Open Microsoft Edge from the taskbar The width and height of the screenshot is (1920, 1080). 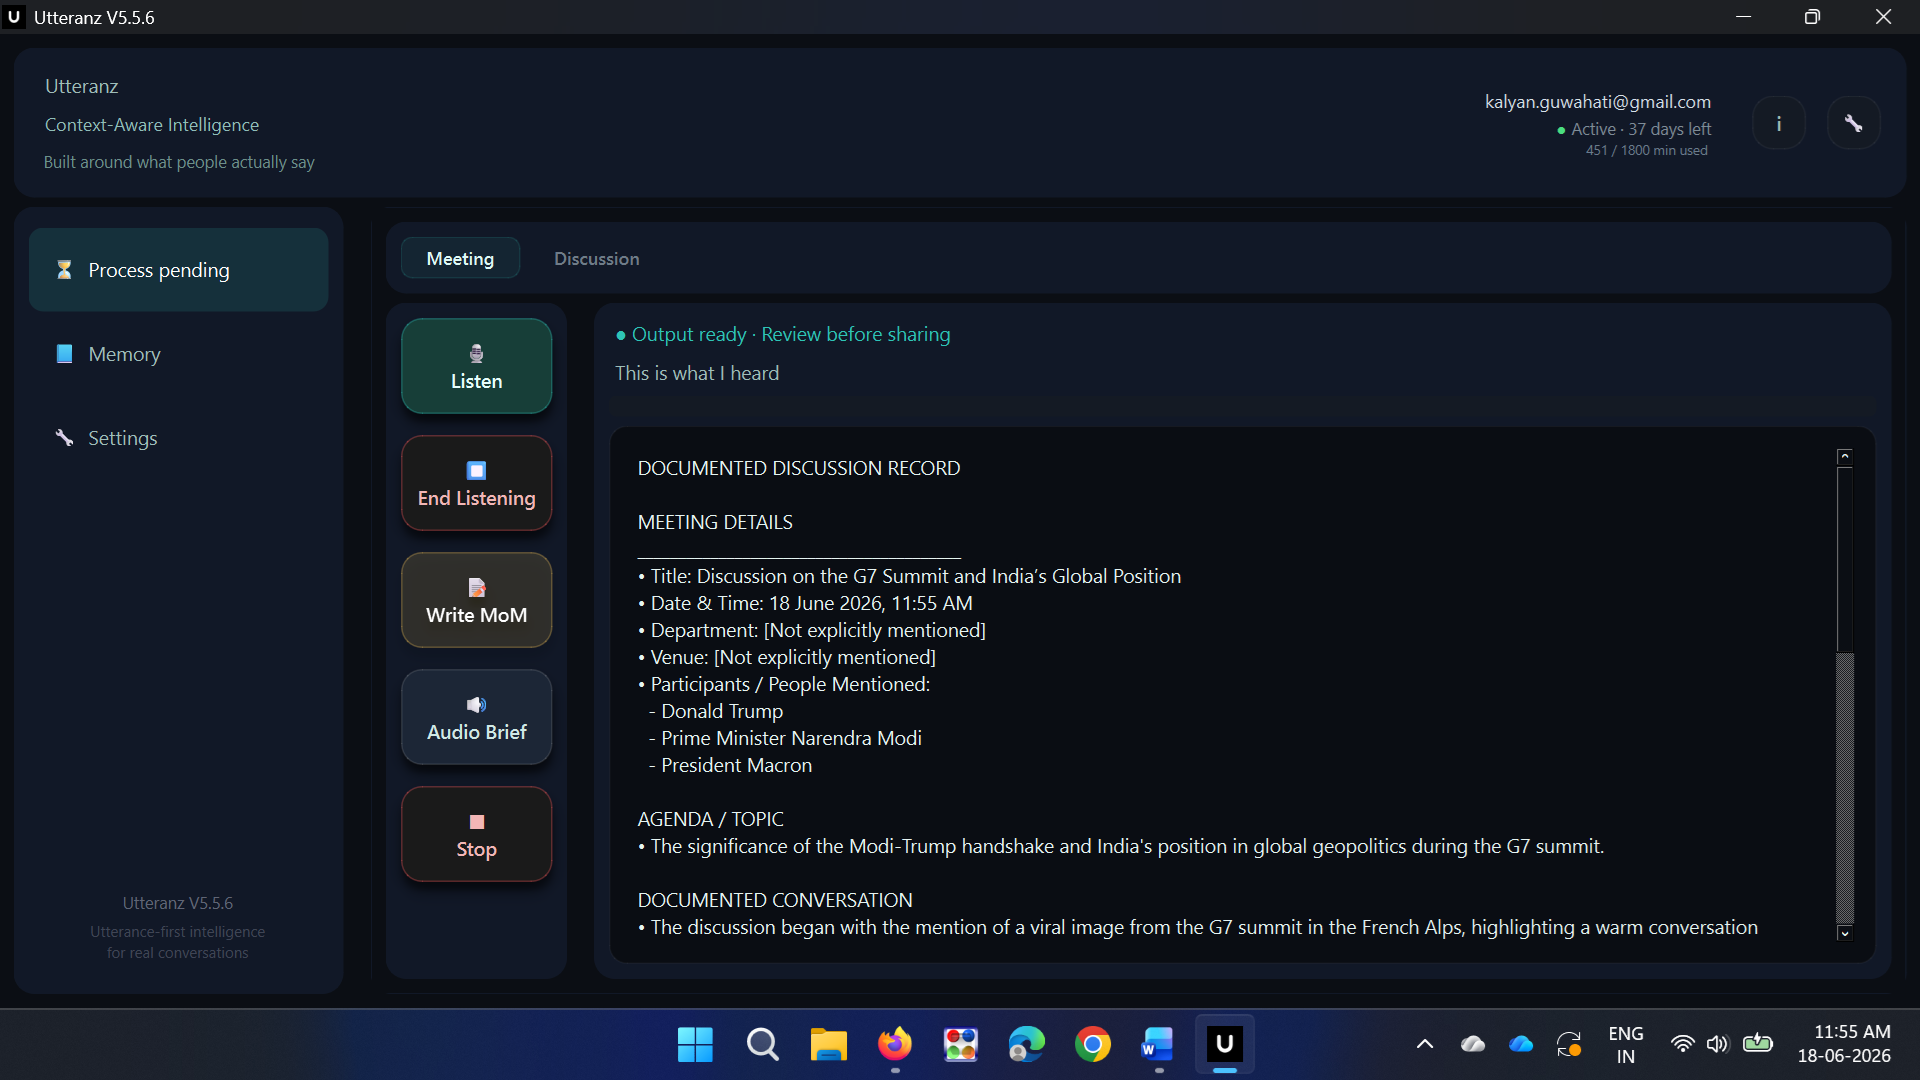[1026, 1045]
